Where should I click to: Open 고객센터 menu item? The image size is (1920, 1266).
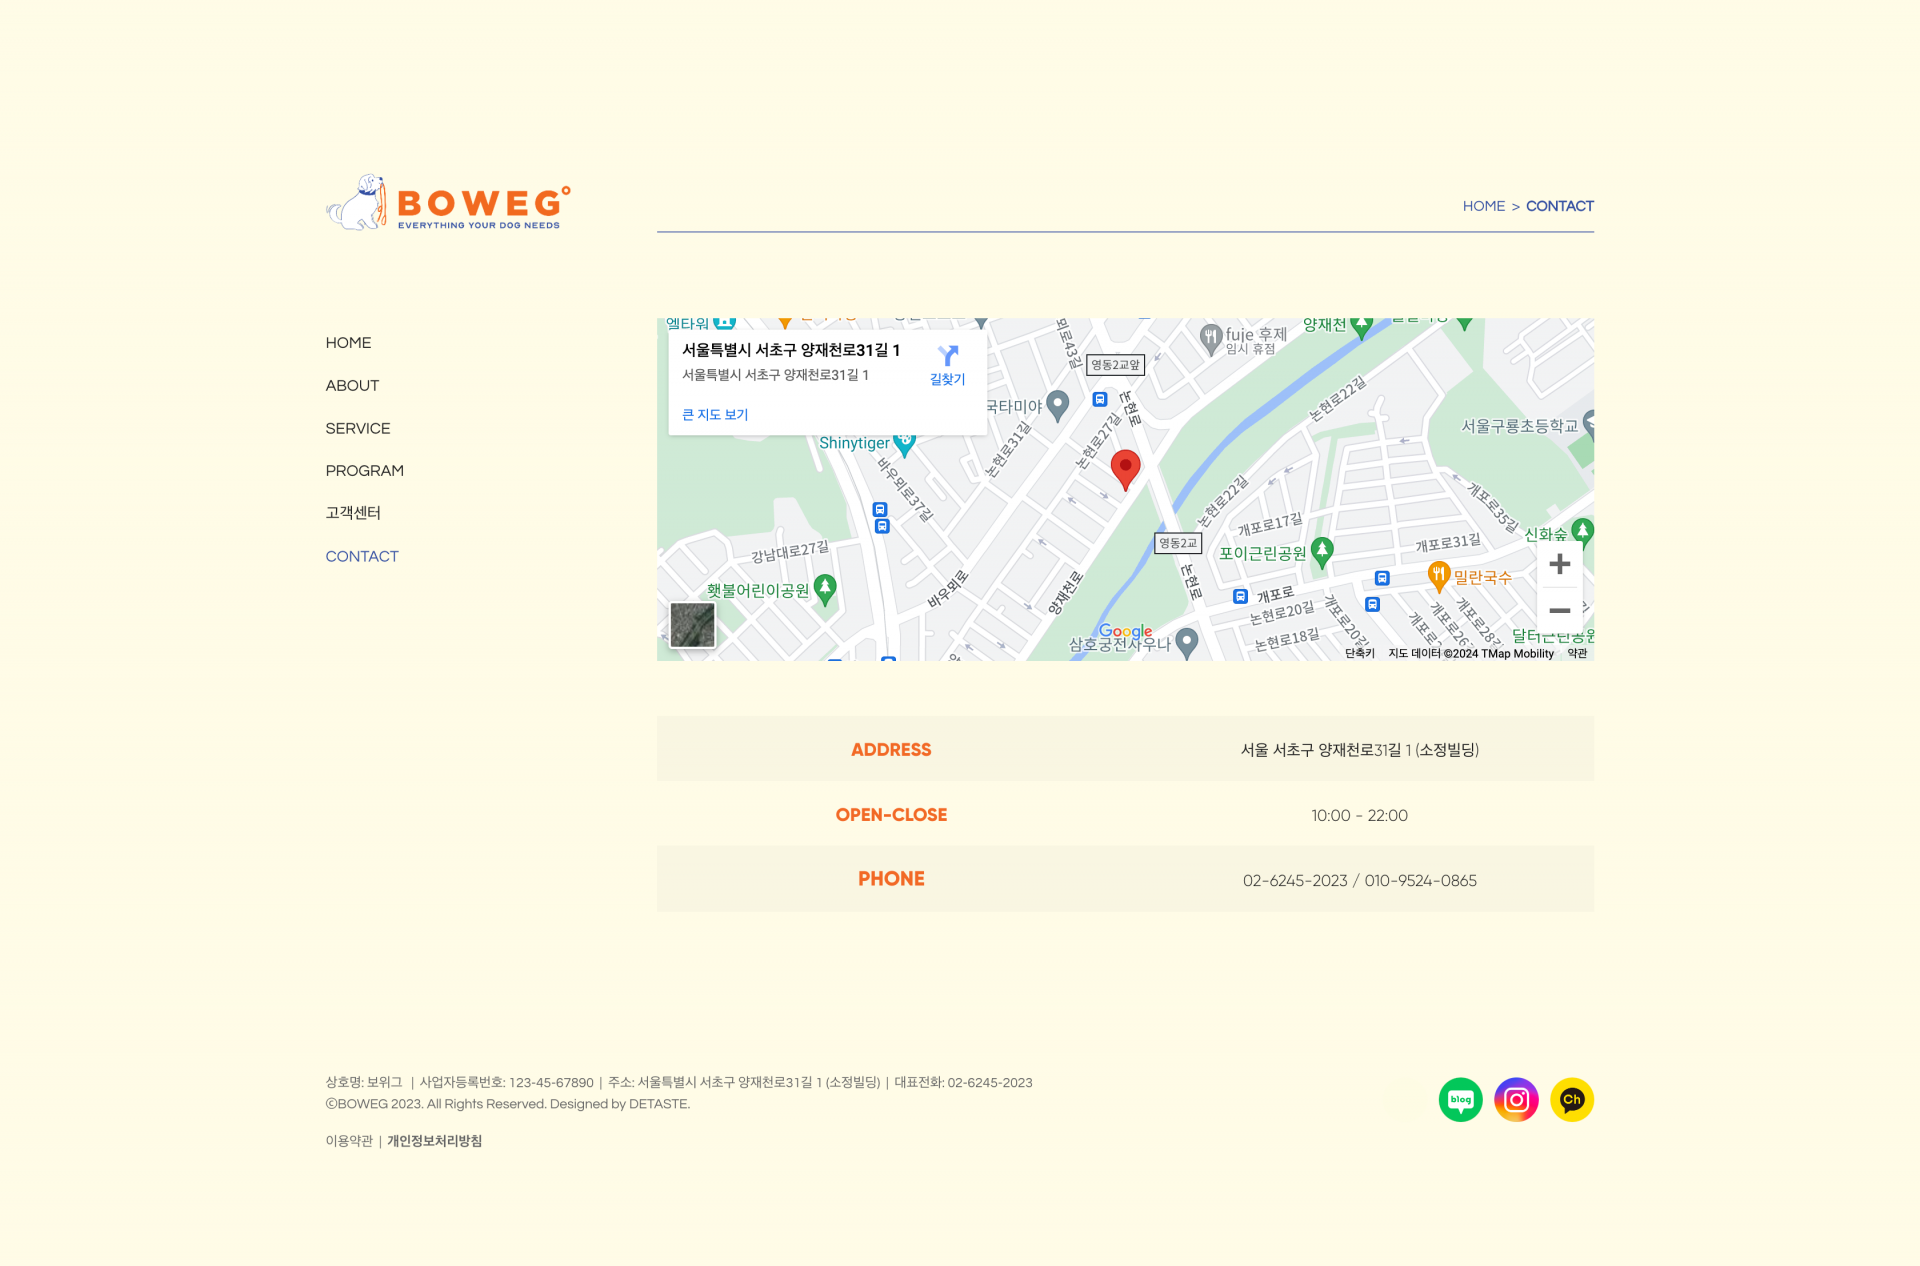(353, 513)
